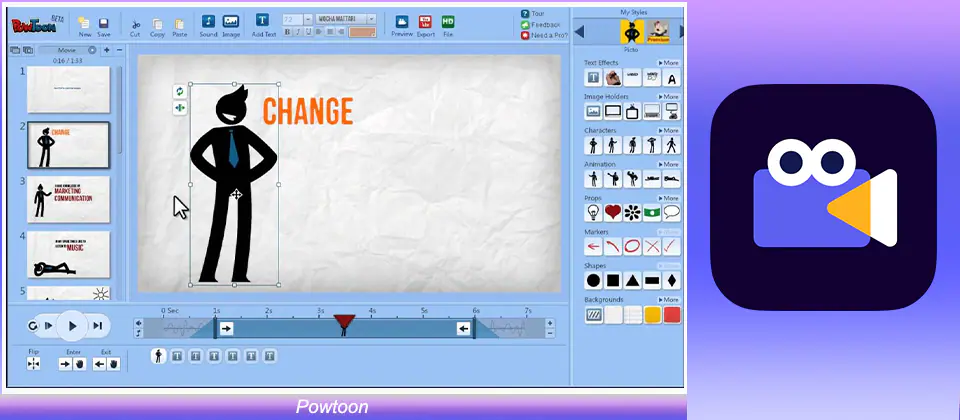Zoom in timeline with plus button
Image resolution: width=960 pixels, height=420 pixels.
[x=550, y=323]
